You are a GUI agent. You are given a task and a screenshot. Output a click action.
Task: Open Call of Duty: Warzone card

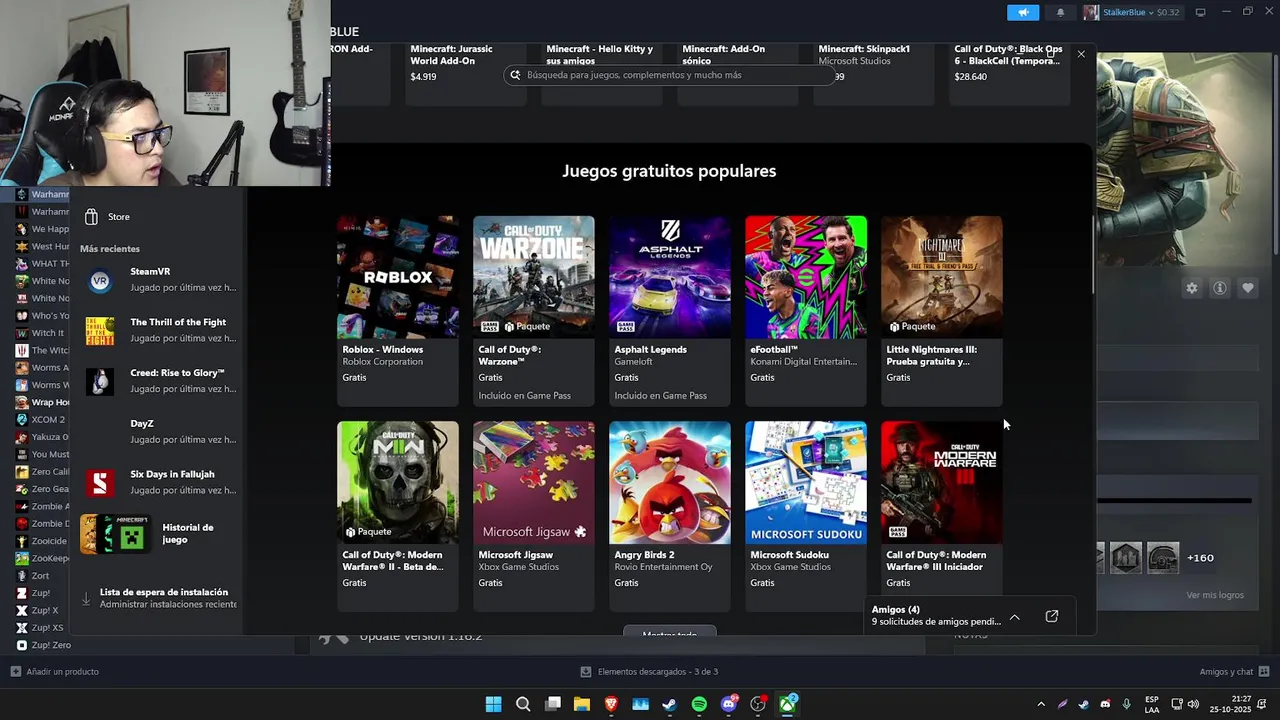[x=534, y=311]
